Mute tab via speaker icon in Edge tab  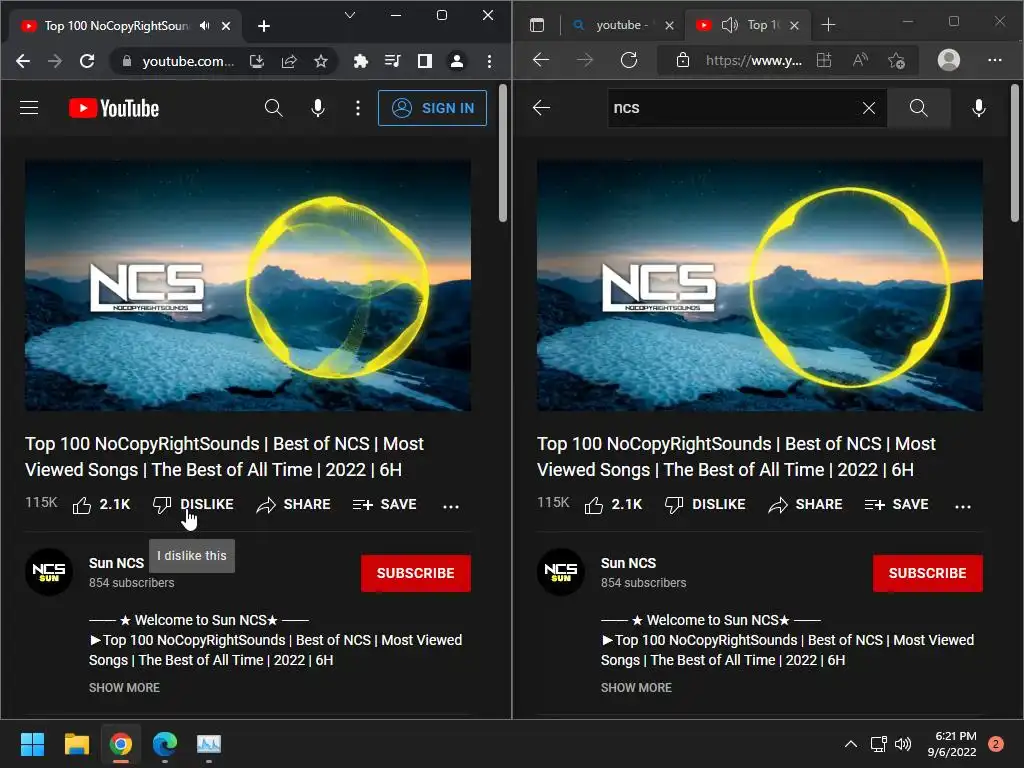pos(729,25)
